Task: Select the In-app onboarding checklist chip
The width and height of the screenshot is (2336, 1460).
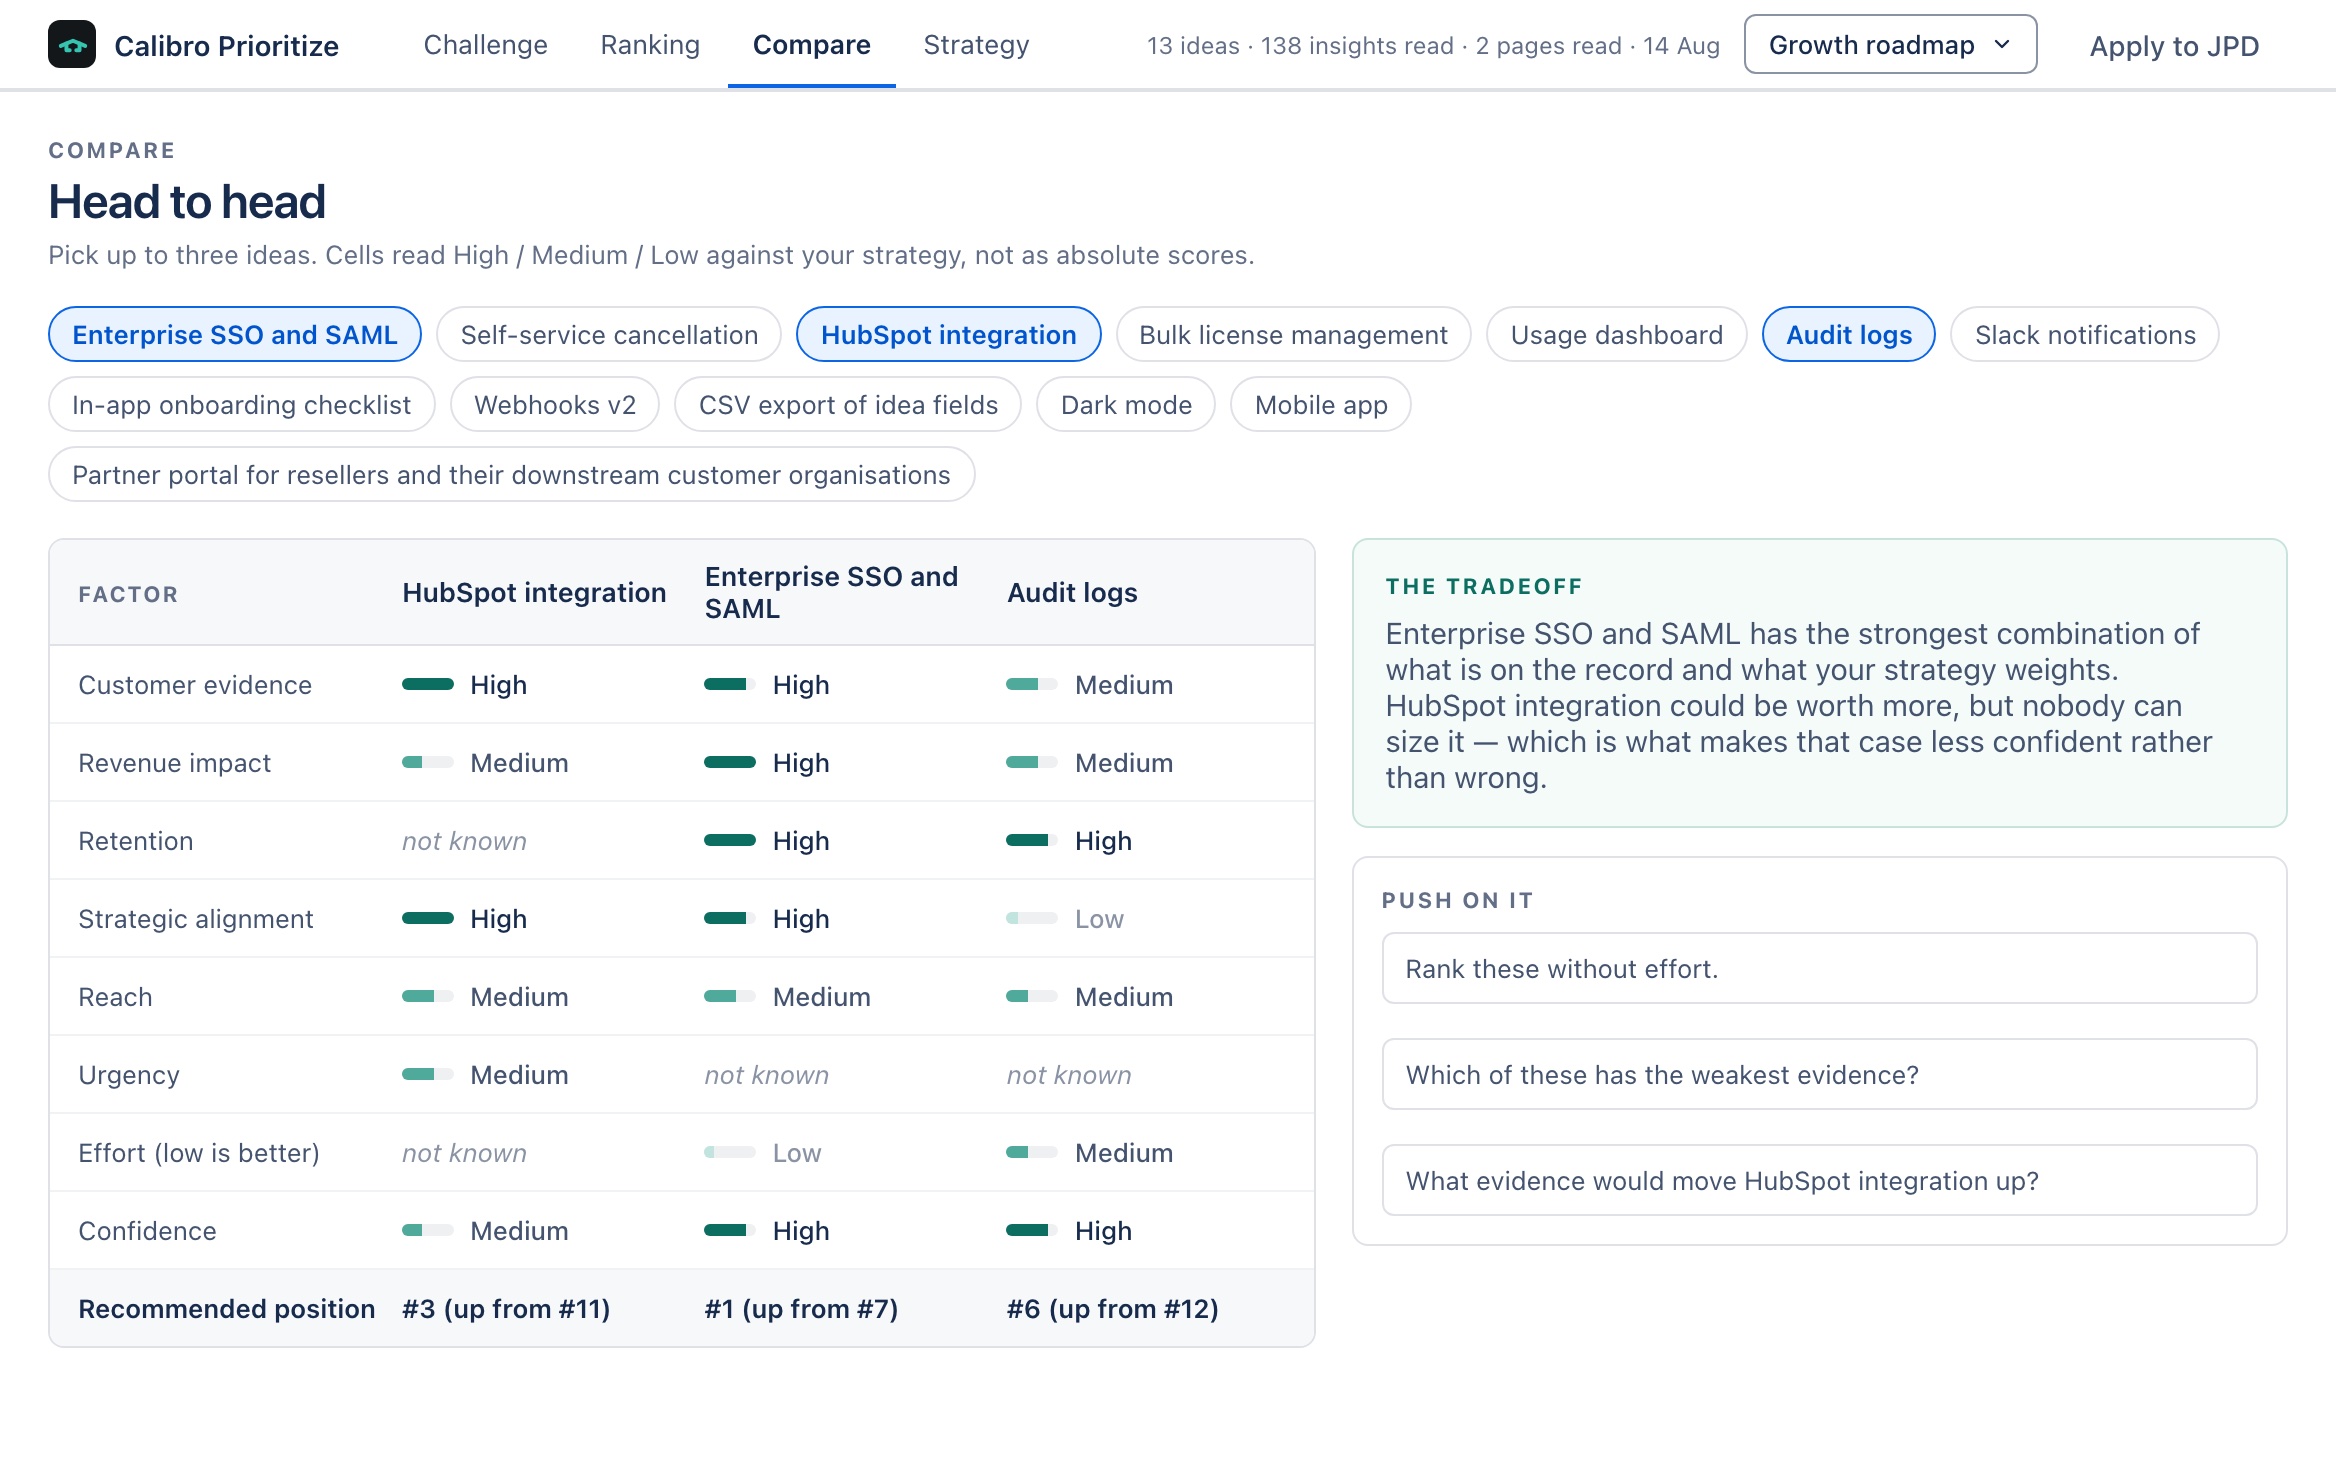Action: (x=241, y=405)
